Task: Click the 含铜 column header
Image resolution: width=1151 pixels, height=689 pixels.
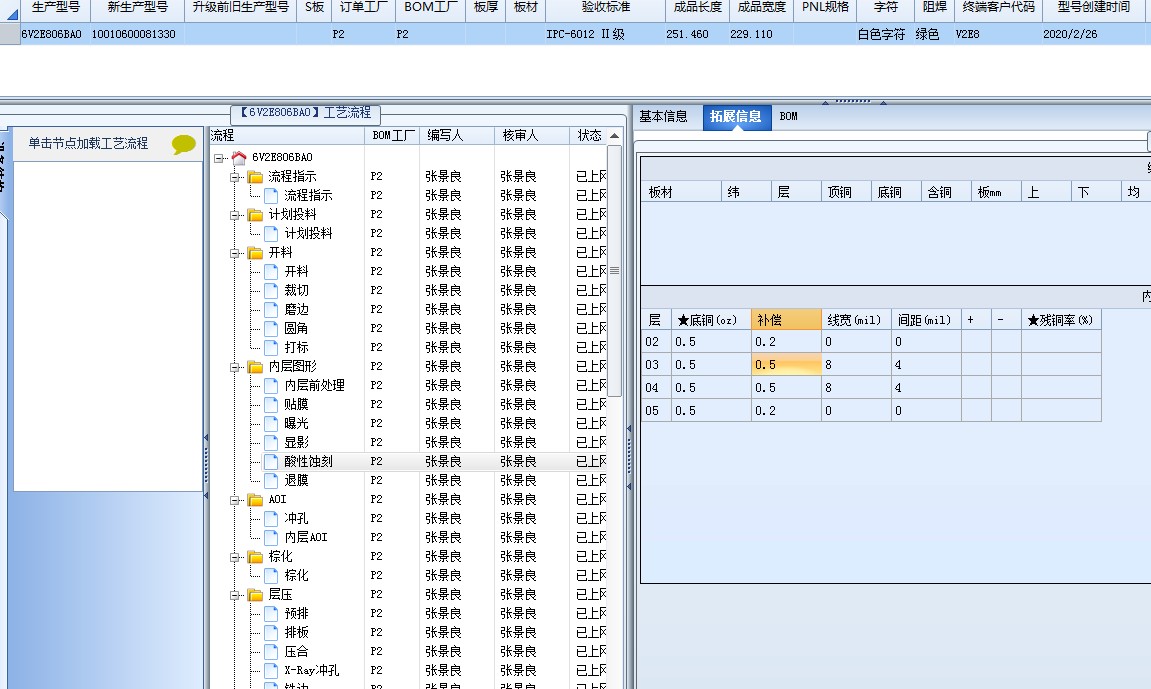Action: pyautogui.click(x=945, y=192)
